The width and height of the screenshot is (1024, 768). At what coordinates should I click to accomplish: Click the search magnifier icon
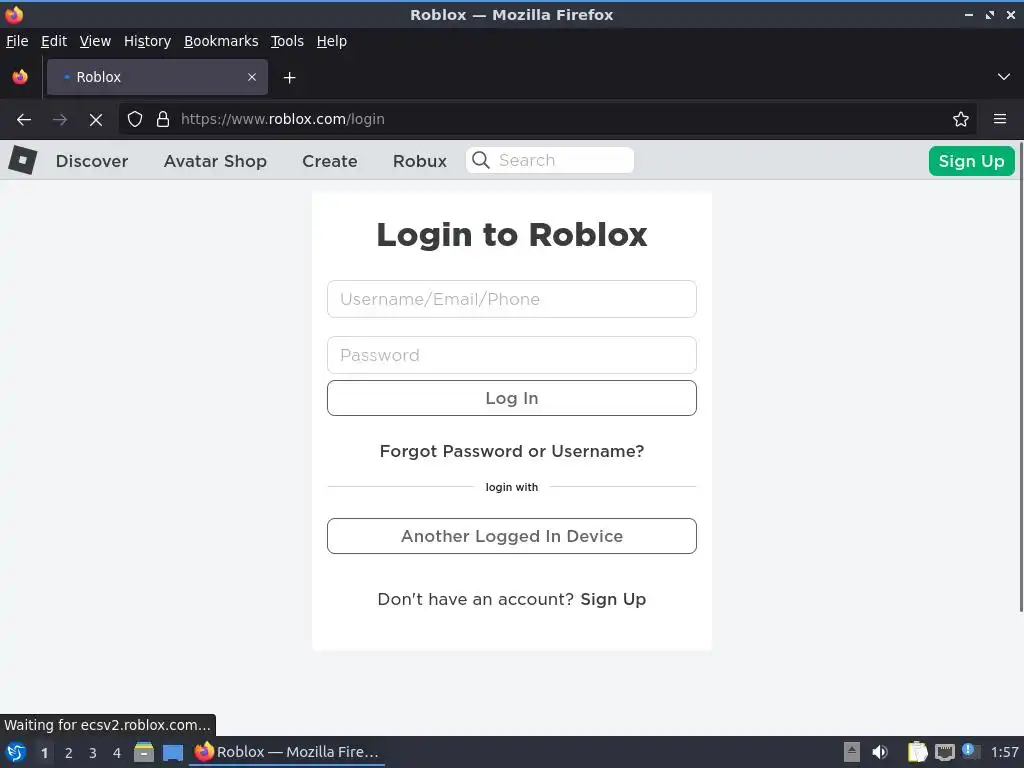pos(481,160)
